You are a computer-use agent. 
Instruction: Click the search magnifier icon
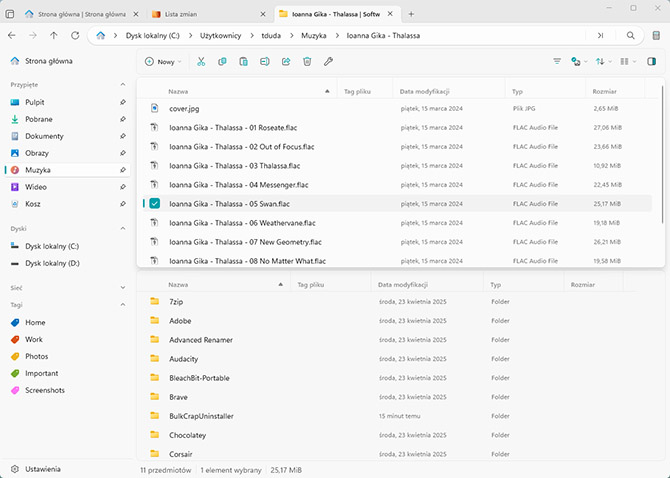pyautogui.click(x=630, y=35)
